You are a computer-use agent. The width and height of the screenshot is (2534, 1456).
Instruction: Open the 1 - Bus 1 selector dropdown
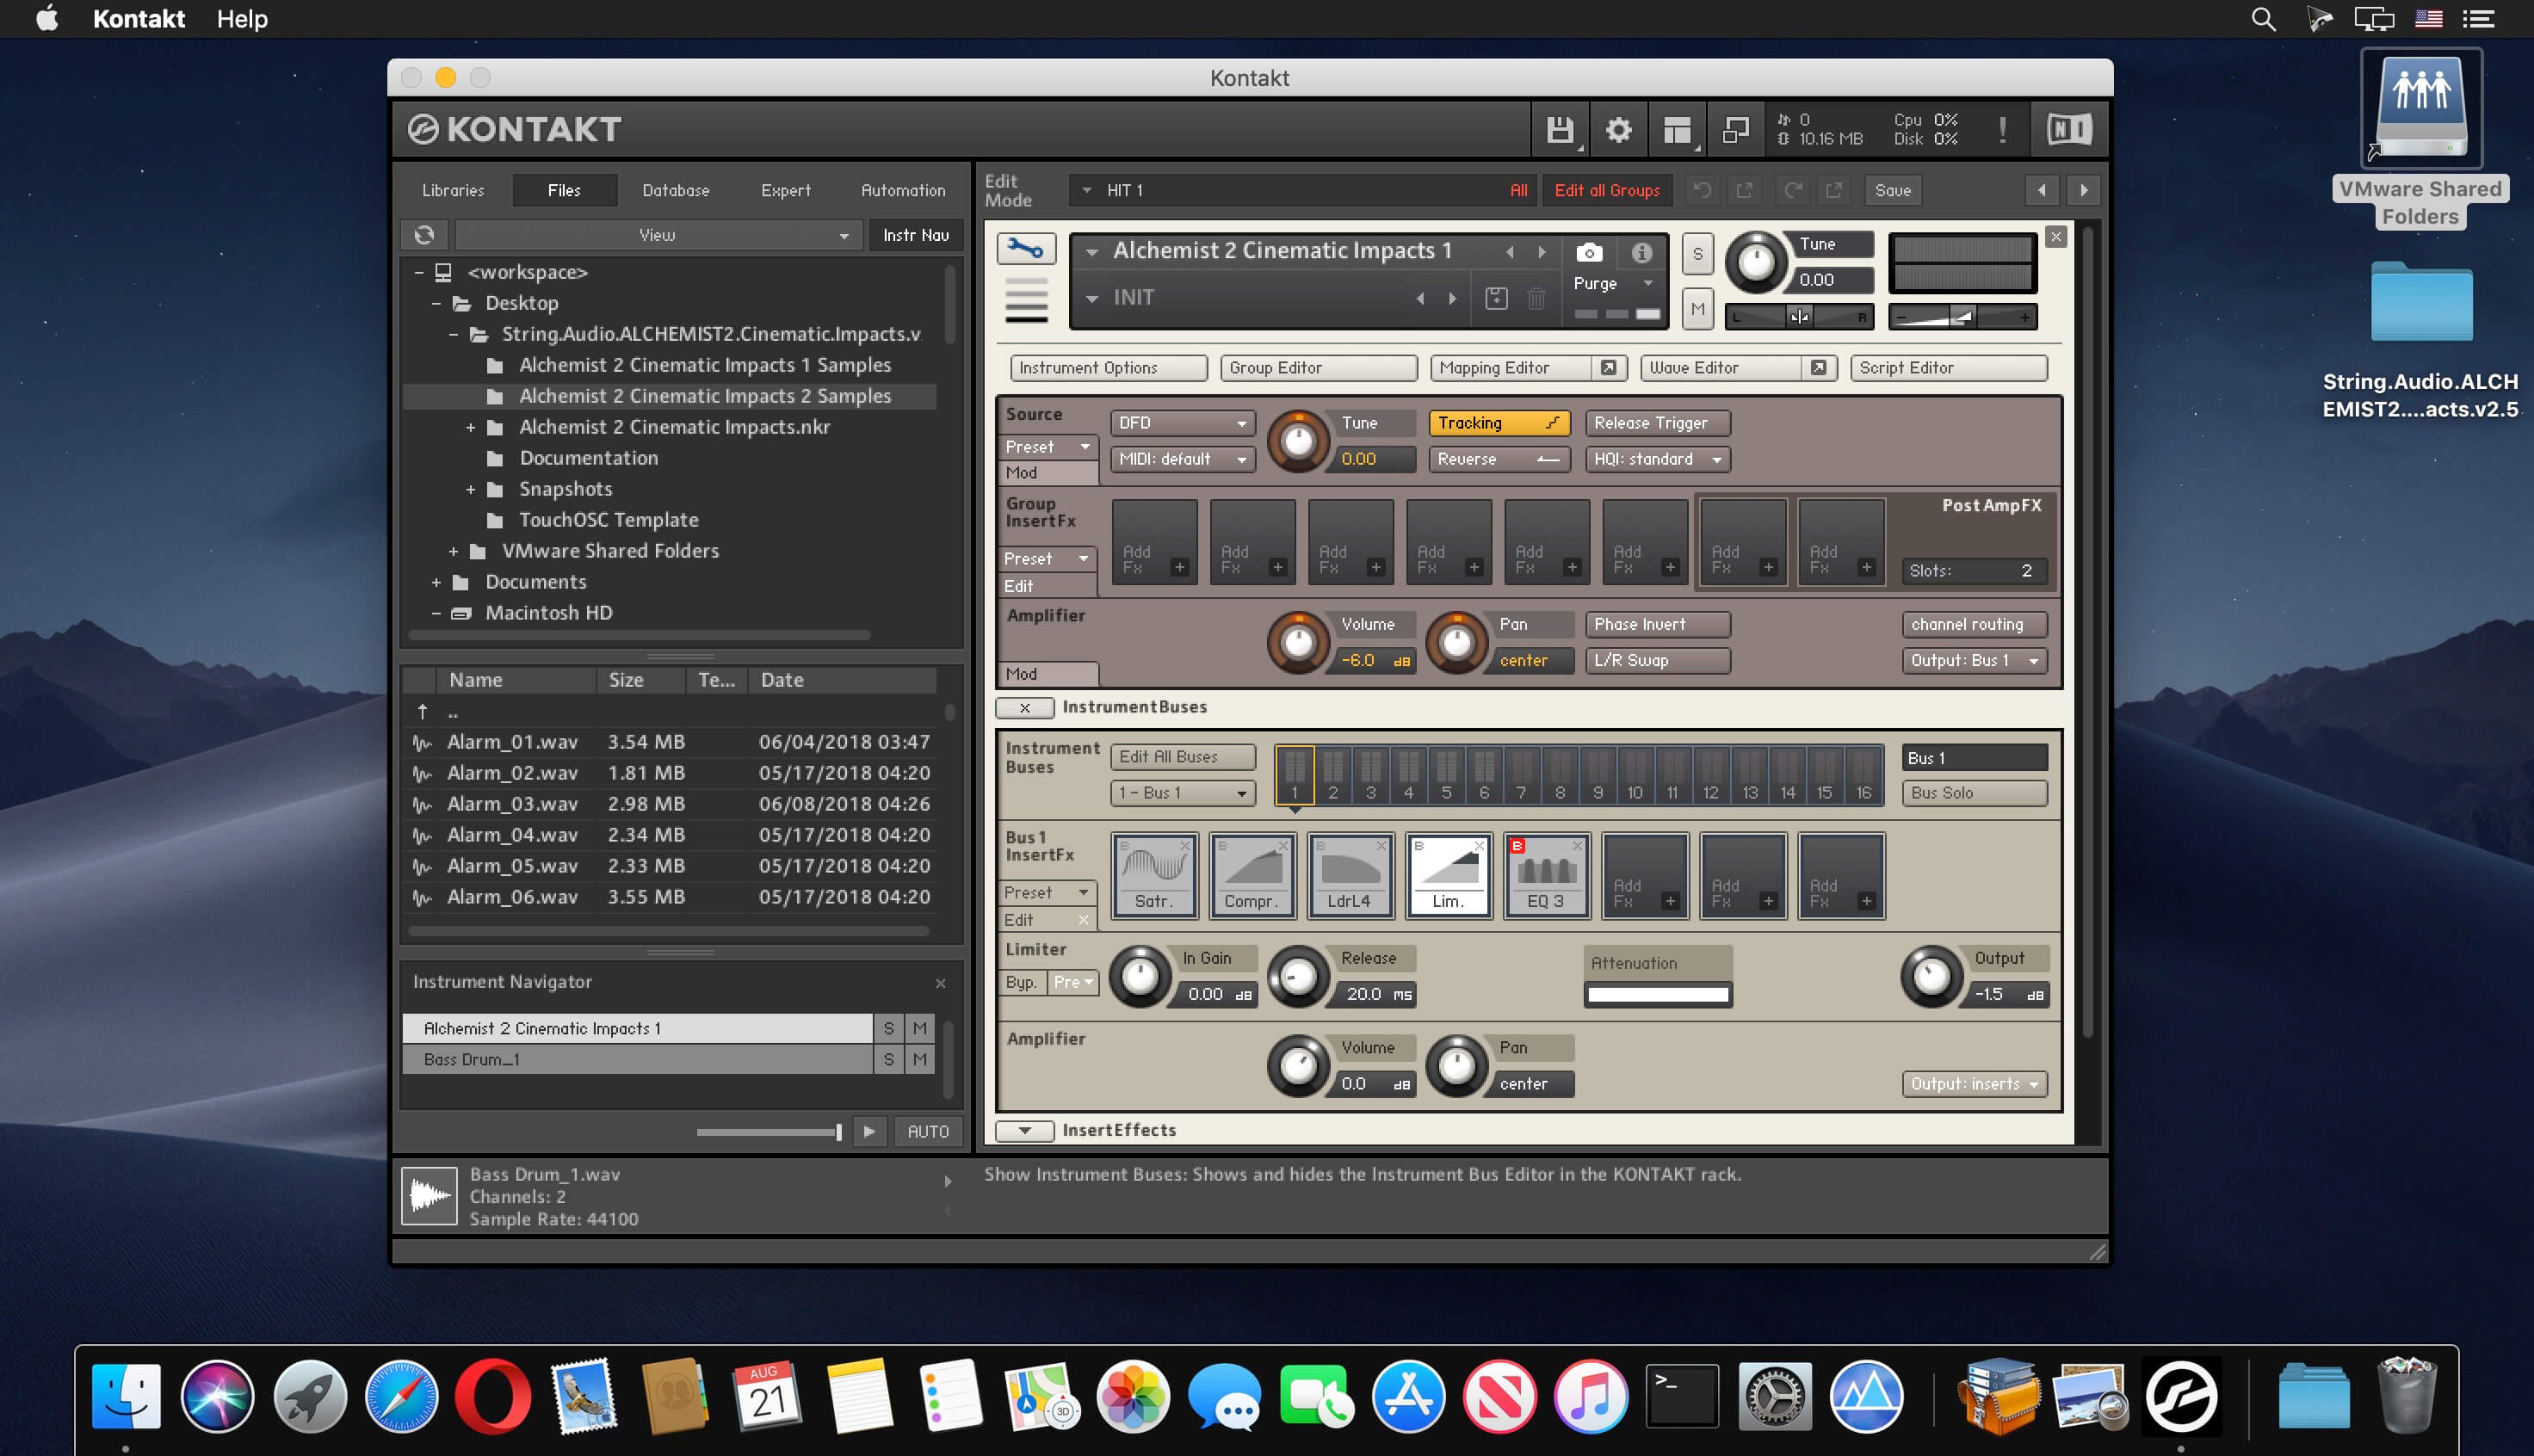(x=1182, y=793)
